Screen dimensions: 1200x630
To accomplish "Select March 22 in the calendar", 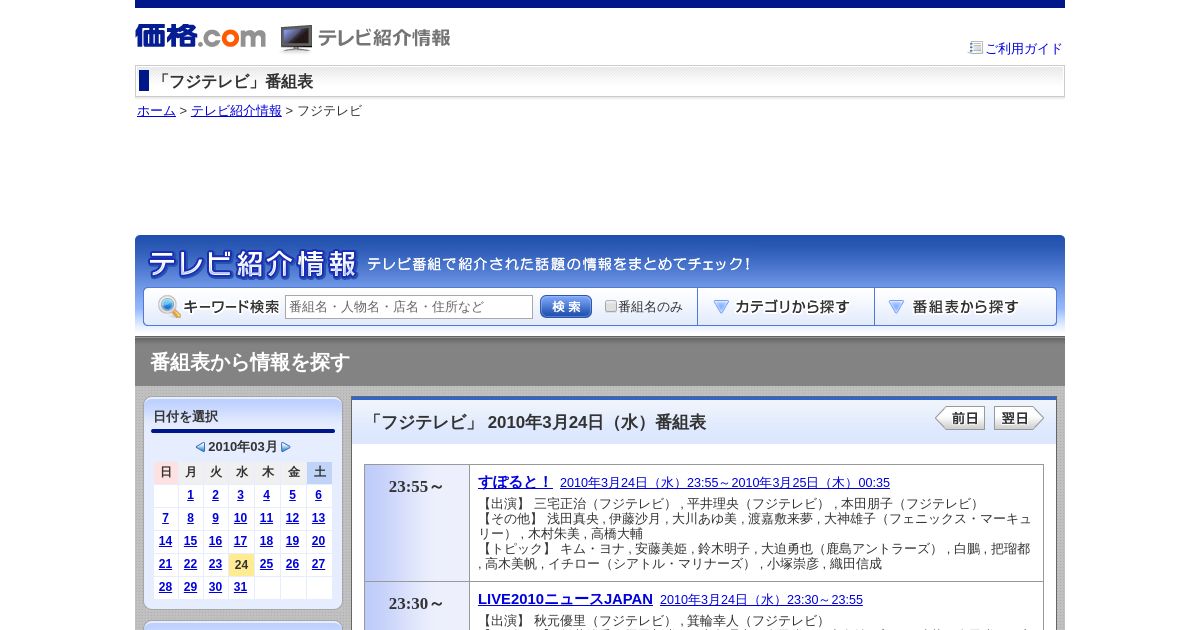I will [x=190, y=564].
